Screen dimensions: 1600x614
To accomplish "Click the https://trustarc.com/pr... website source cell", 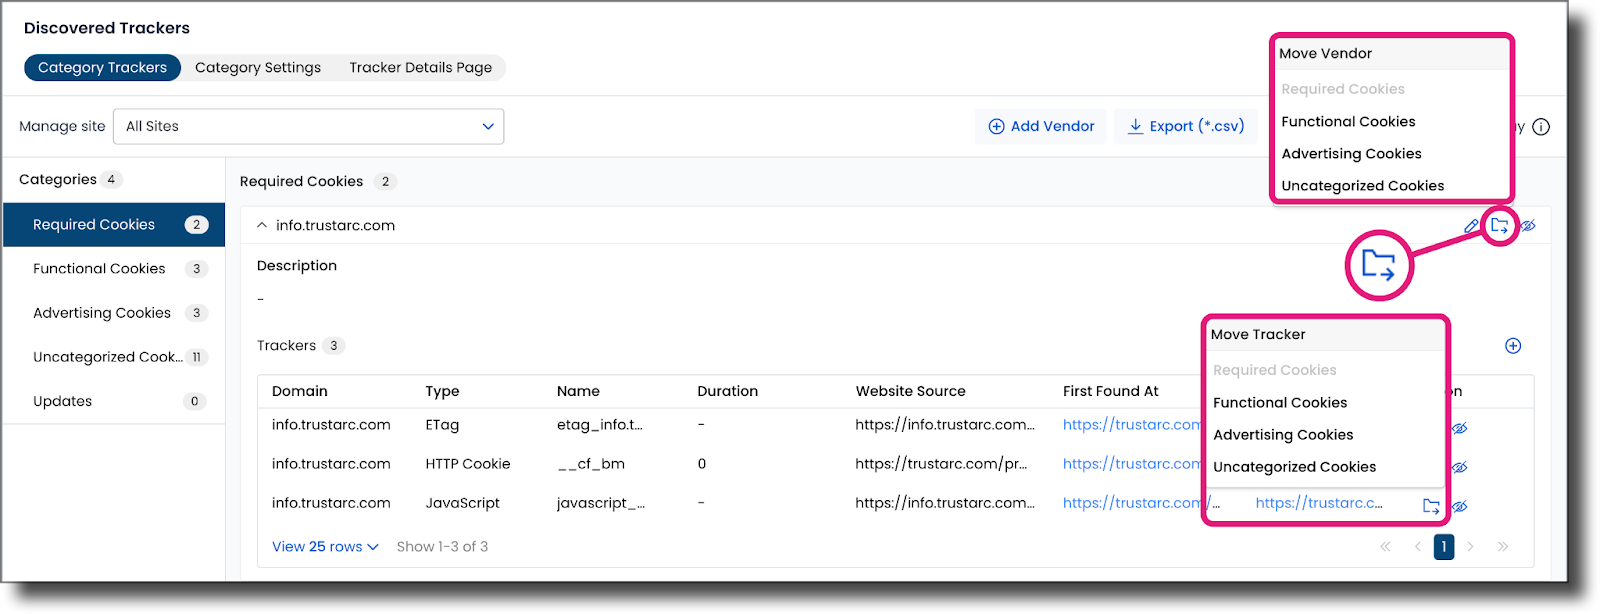I will (x=940, y=463).
